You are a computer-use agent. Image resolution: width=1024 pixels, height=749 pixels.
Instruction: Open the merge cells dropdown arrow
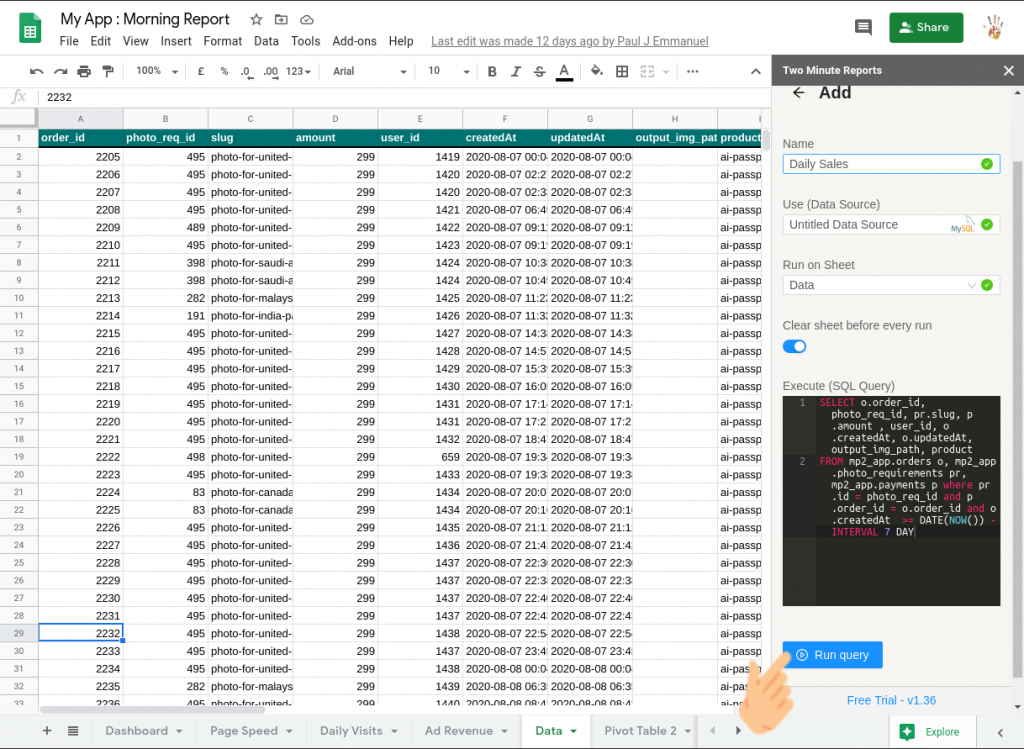point(665,72)
